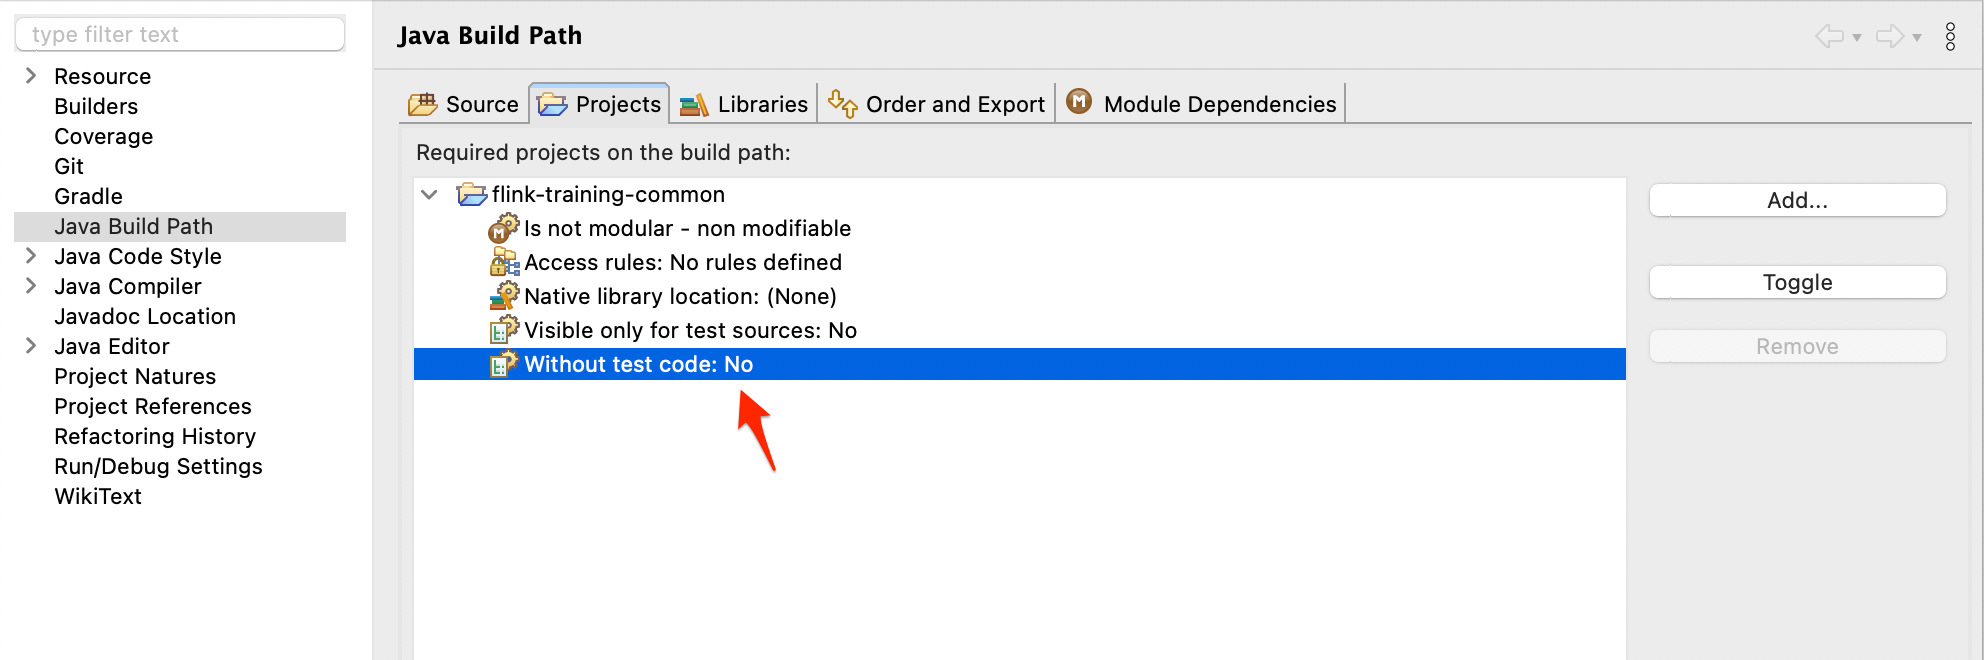
Task: Select the Projects tab
Action: coord(599,104)
